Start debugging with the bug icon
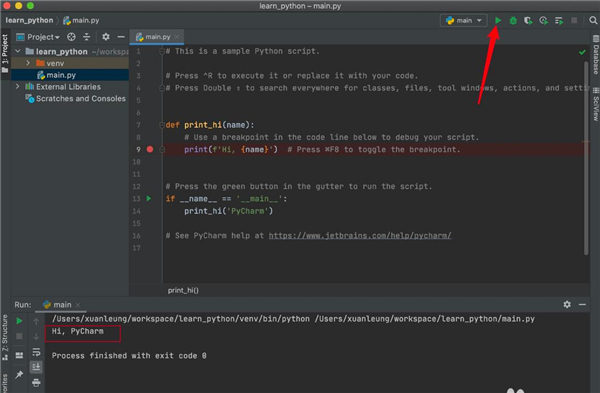600x393 pixels. [513, 20]
